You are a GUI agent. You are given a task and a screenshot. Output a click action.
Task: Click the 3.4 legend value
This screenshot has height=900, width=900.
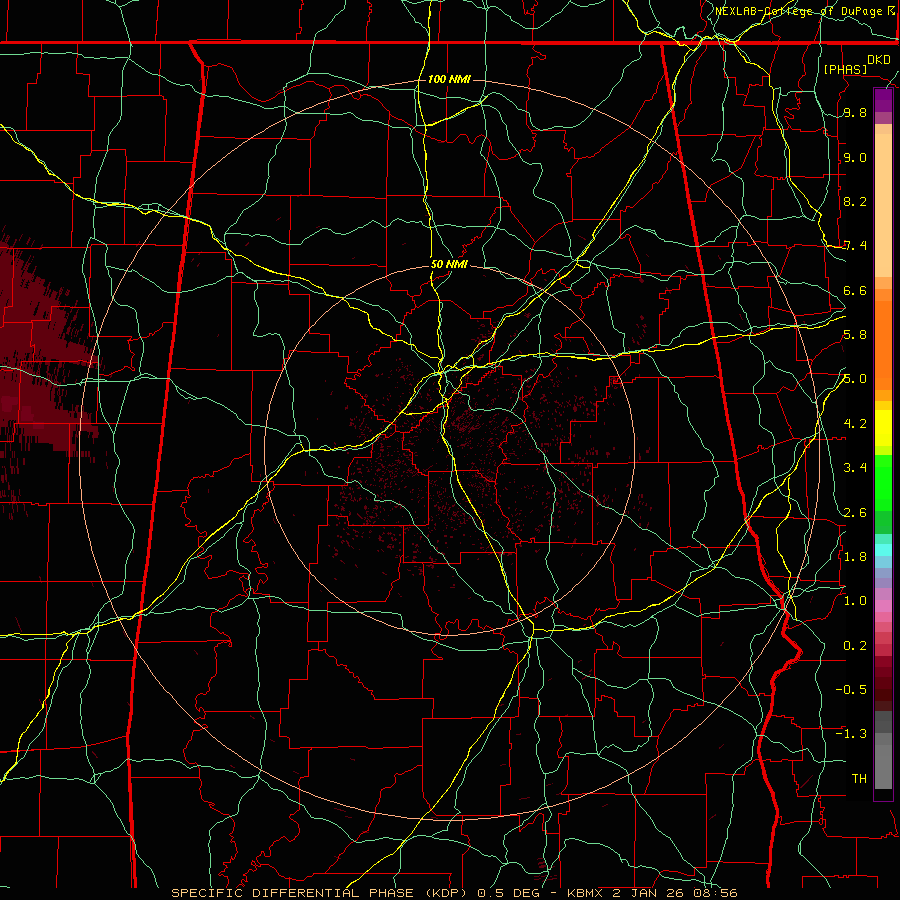click(855, 468)
